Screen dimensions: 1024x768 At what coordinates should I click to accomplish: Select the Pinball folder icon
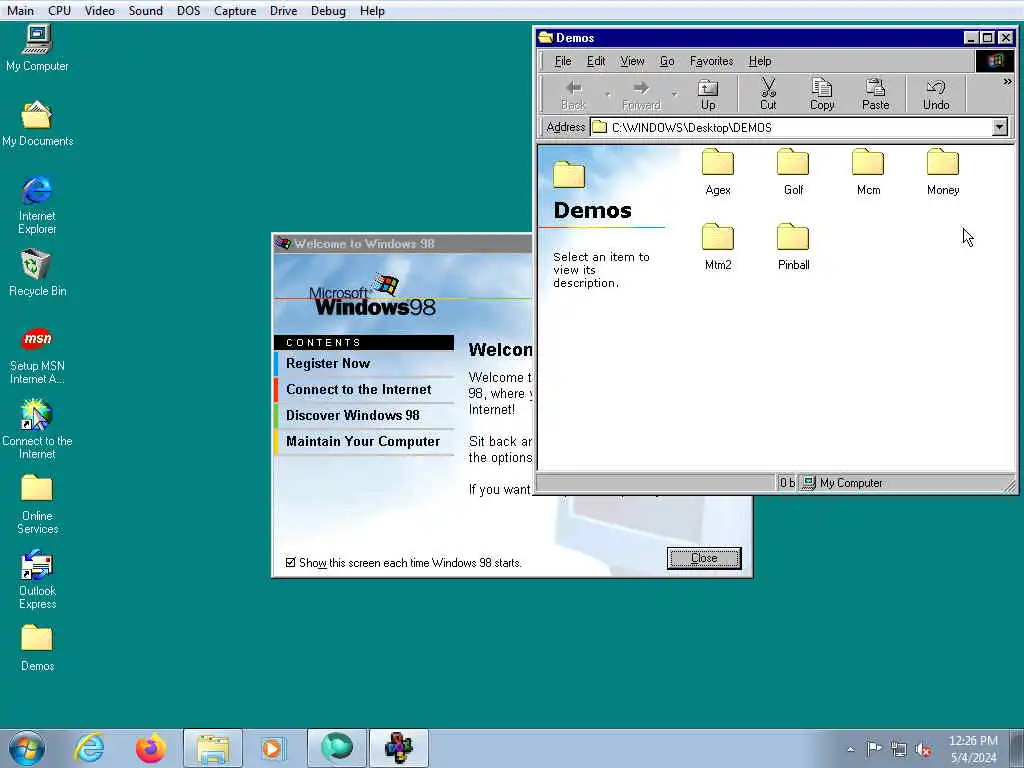793,237
